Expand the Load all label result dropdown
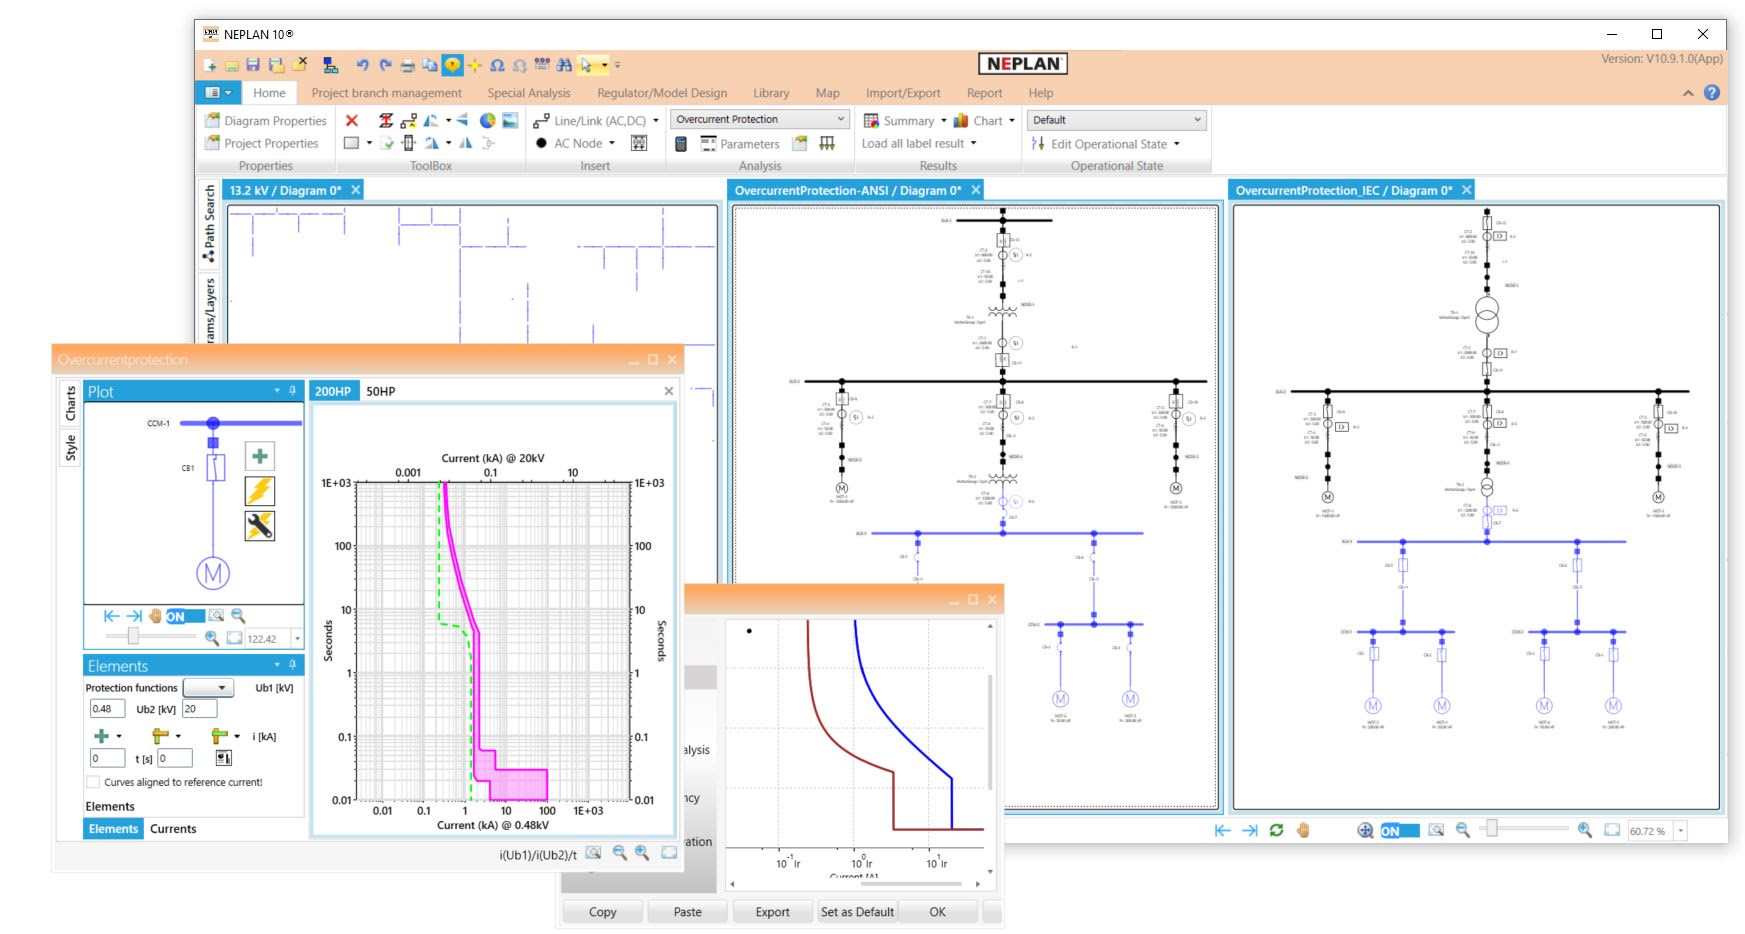Image resolution: width=1745 pixels, height=934 pixels. coord(973,144)
